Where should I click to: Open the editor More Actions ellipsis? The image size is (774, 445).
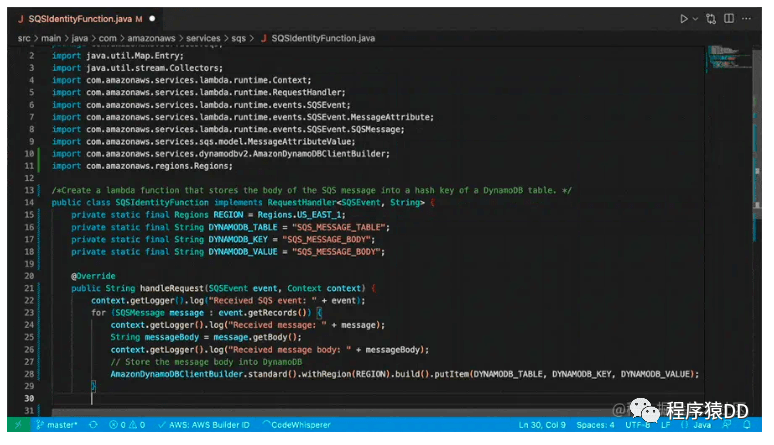click(x=746, y=18)
